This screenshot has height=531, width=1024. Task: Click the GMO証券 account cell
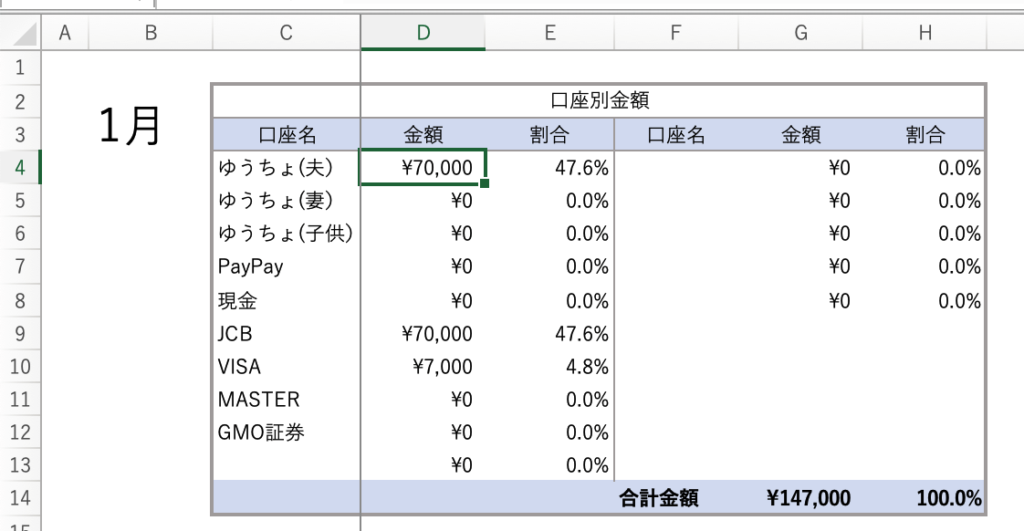[287, 432]
